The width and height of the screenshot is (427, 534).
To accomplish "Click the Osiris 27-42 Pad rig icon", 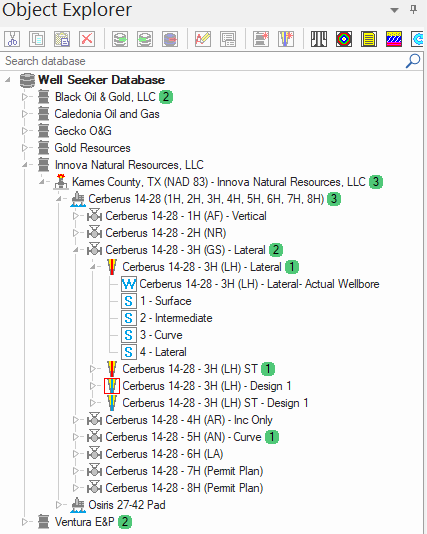I will tap(78, 505).
